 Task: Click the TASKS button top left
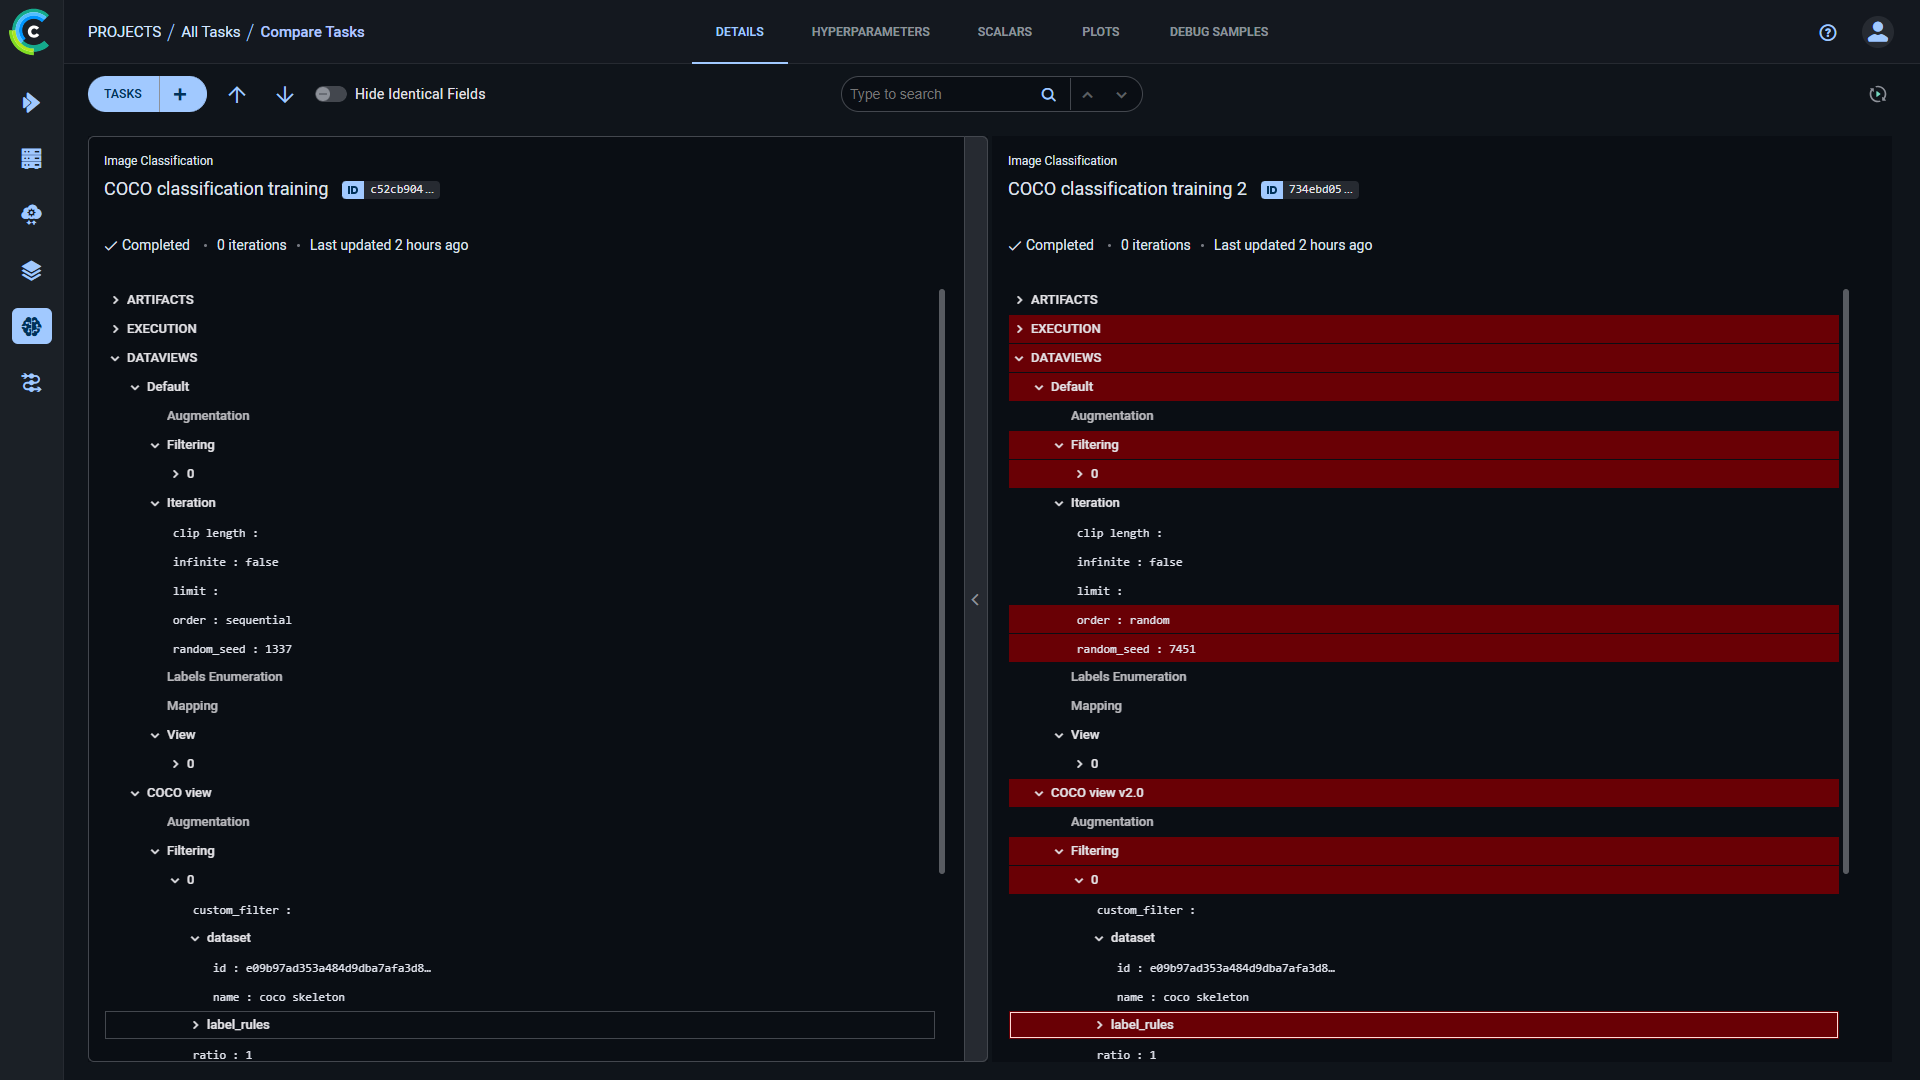point(121,94)
